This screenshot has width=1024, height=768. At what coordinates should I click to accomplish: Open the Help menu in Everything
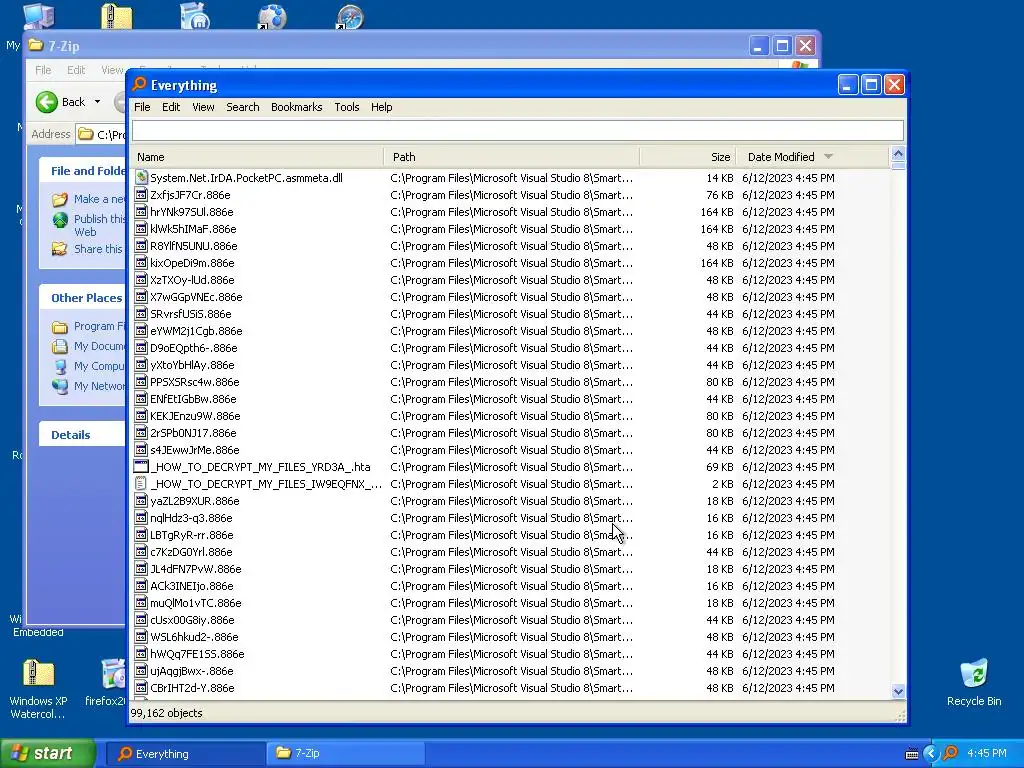click(x=381, y=107)
